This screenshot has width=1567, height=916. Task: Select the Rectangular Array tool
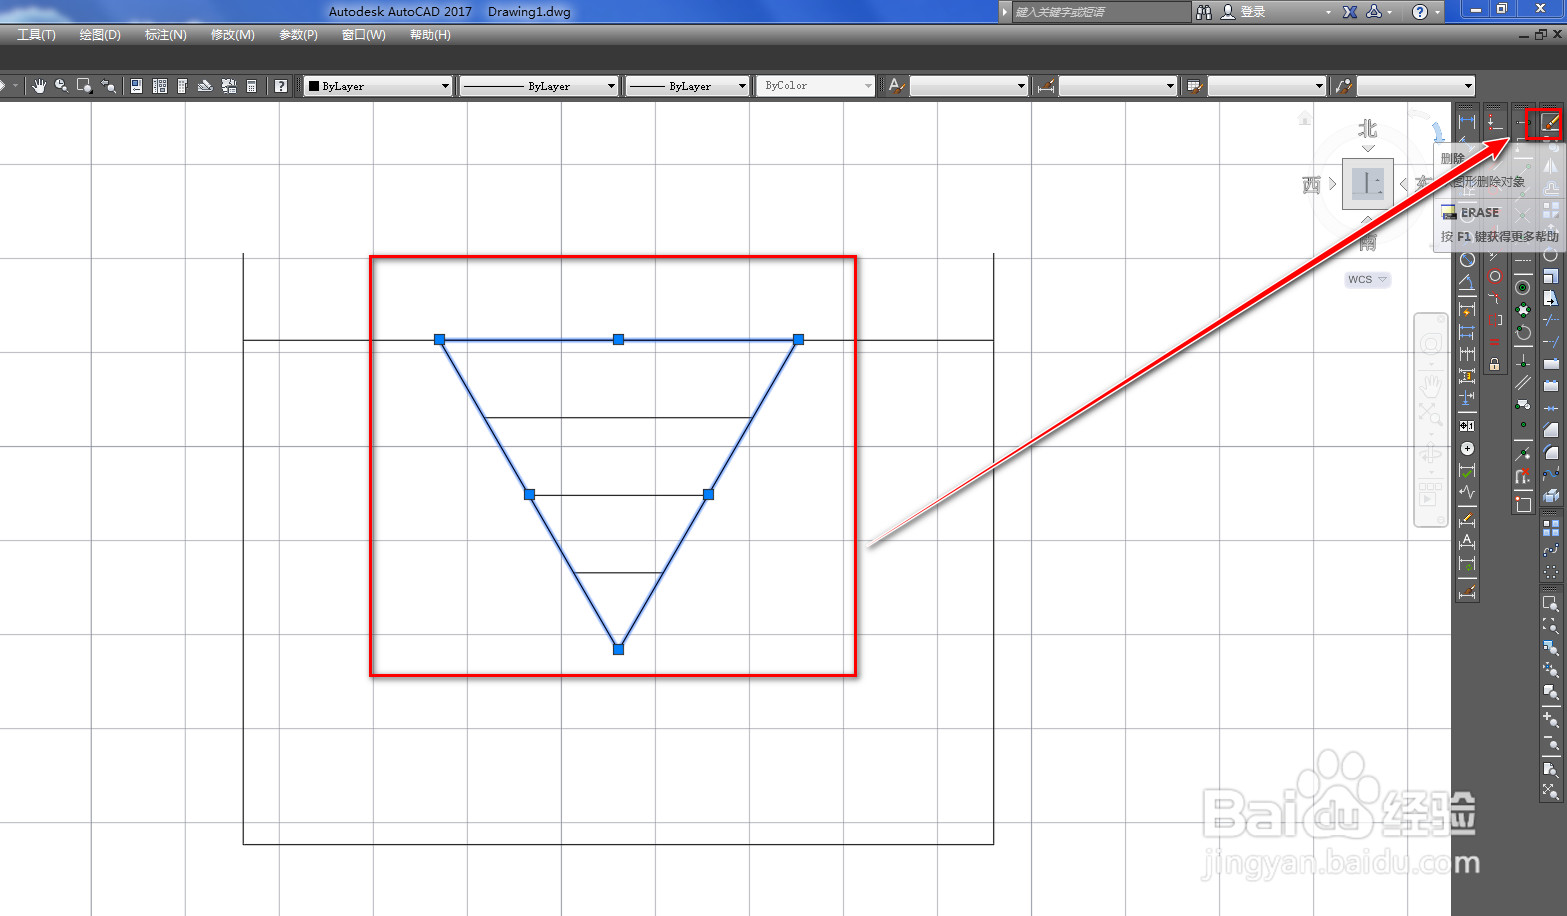click(x=1551, y=527)
